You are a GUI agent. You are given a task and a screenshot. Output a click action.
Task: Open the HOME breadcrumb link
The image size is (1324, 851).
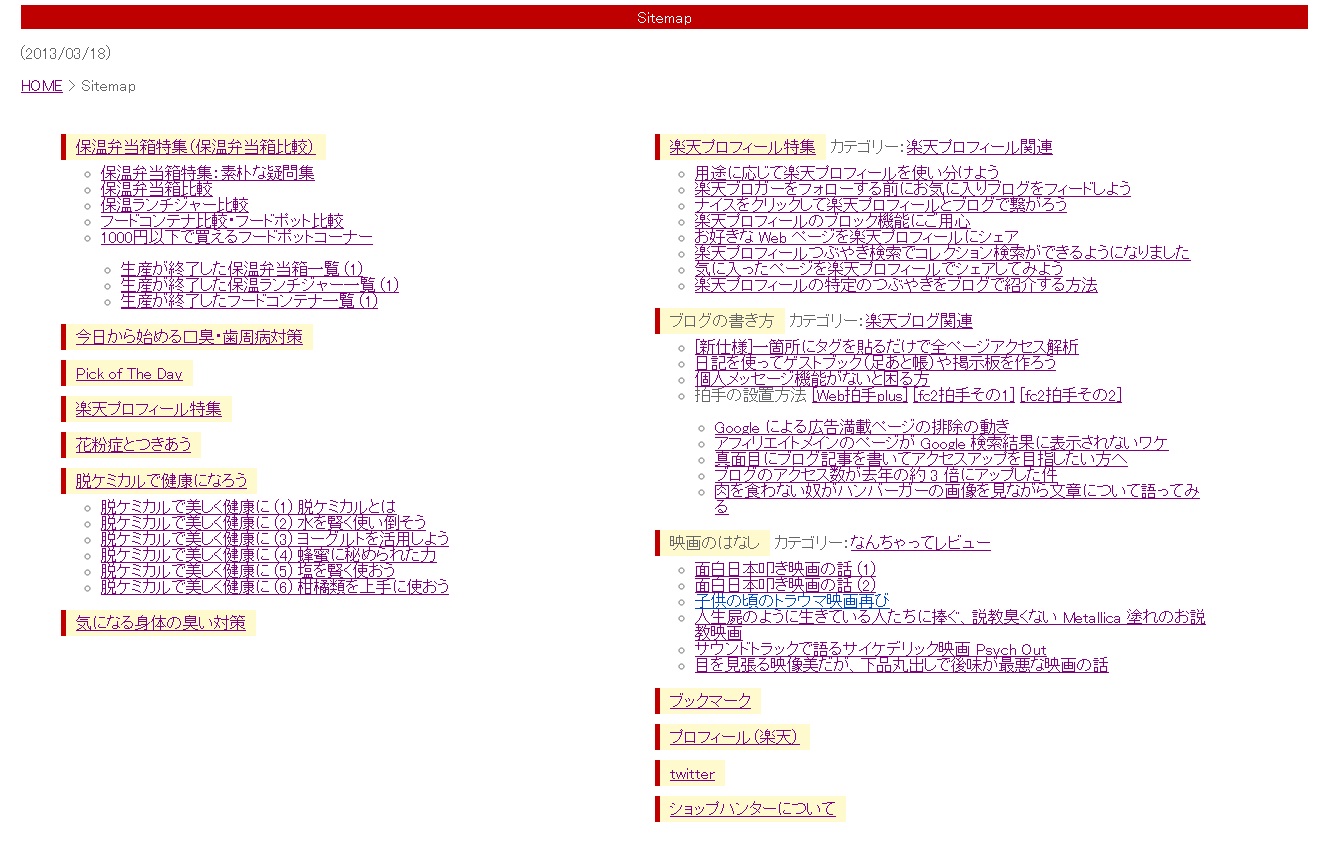[x=41, y=86]
